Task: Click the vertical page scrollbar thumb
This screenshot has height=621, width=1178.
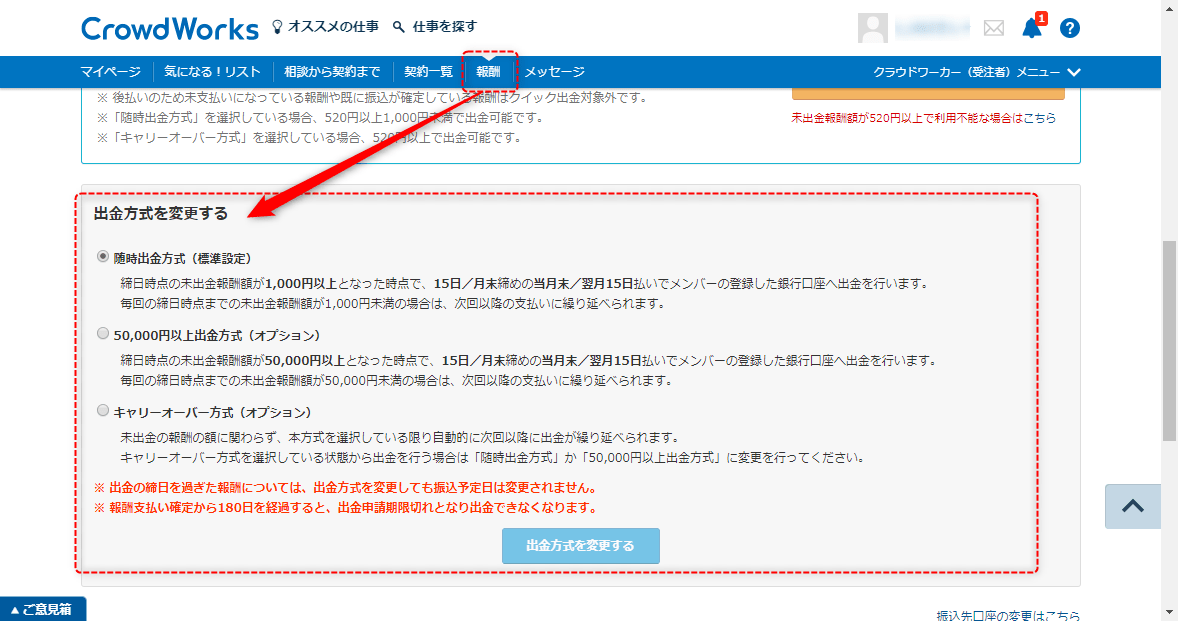Action: [x=1169, y=340]
